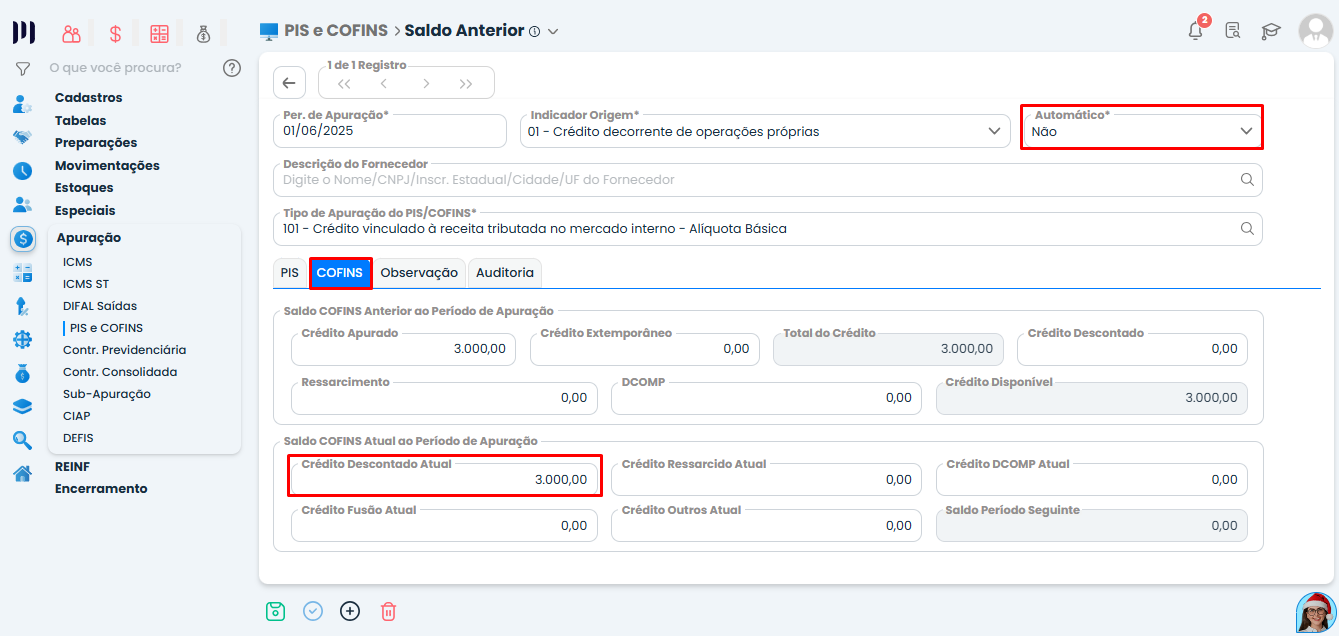Viewport: 1339px width, 636px height.
Task: Click the graduation cap learning icon
Action: pyautogui.click(x=1270, y=31)
